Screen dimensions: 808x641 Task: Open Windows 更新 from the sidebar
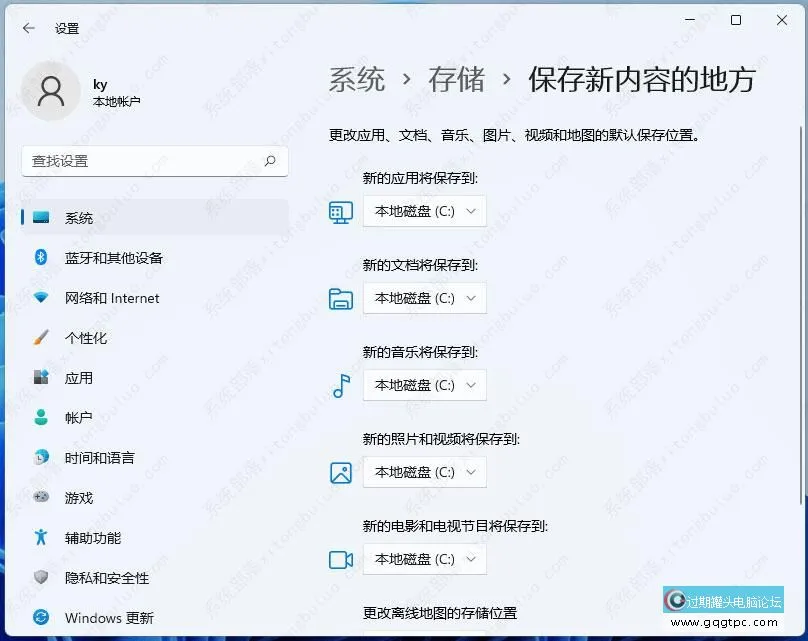[108, 618]
